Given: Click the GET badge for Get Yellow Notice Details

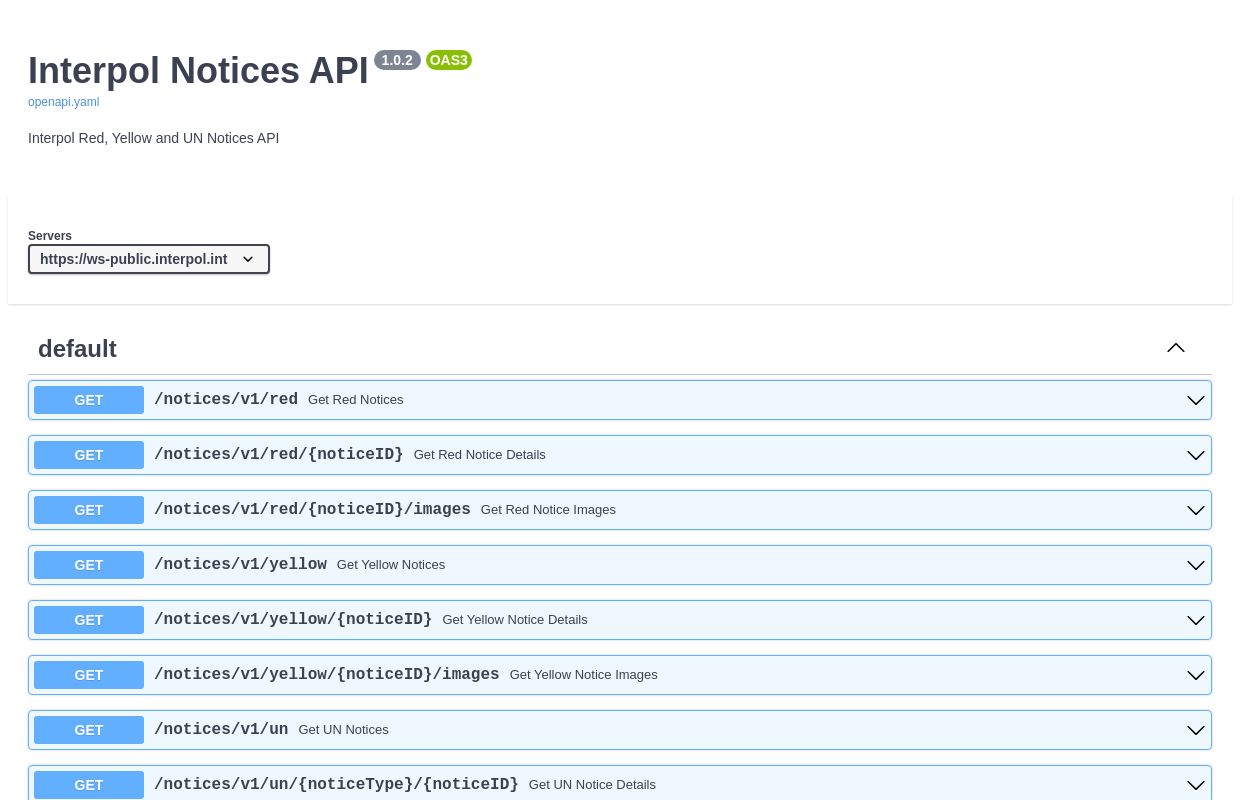Looking at the screenshot, I should pos(89,620).
